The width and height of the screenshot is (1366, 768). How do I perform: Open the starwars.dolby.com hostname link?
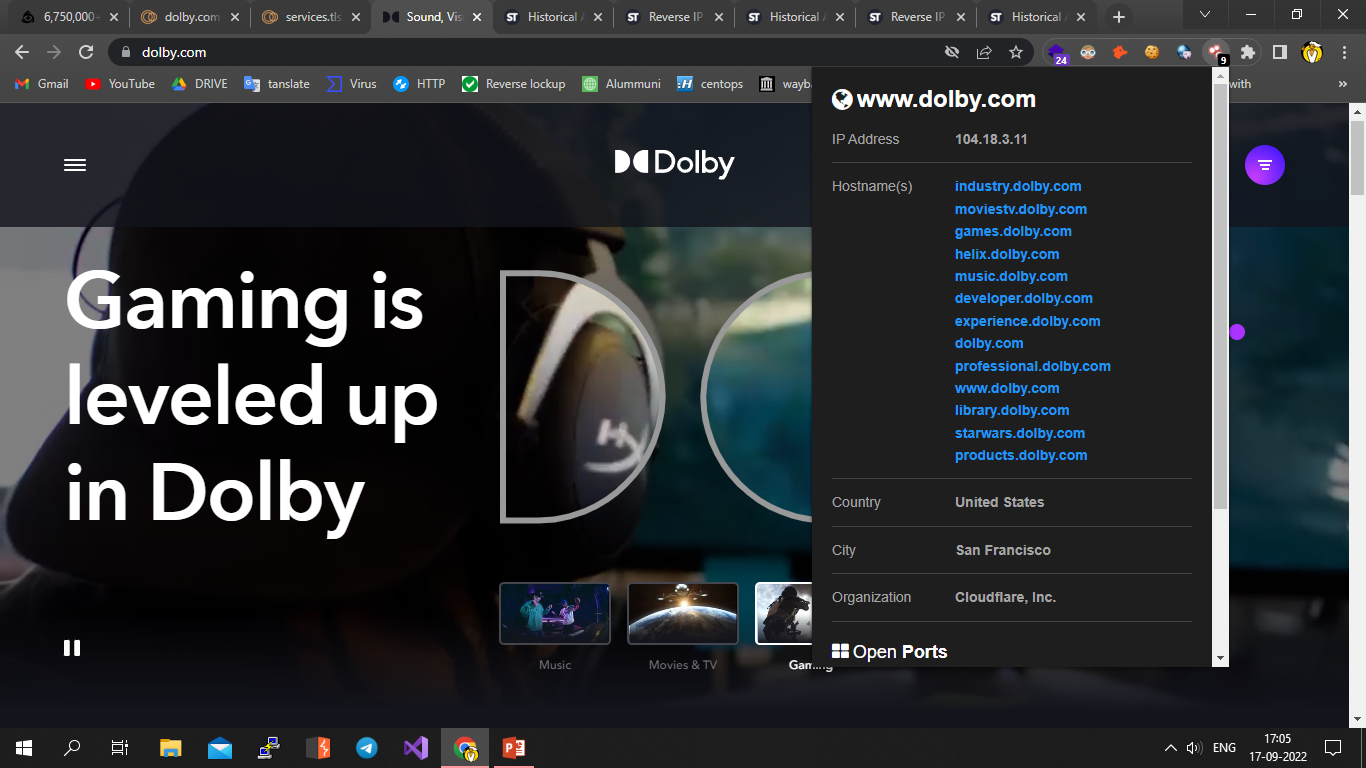tap(1020, 433)
